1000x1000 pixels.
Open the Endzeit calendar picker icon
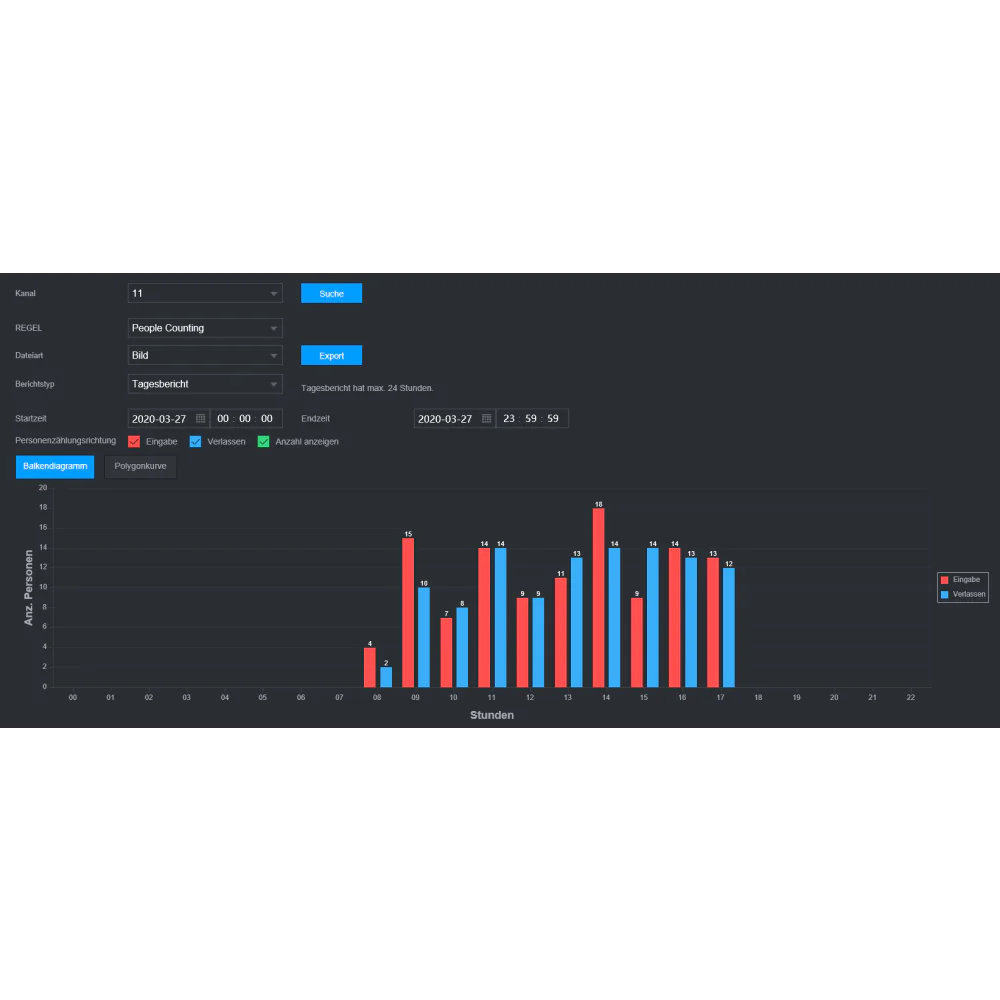(486, 419)
